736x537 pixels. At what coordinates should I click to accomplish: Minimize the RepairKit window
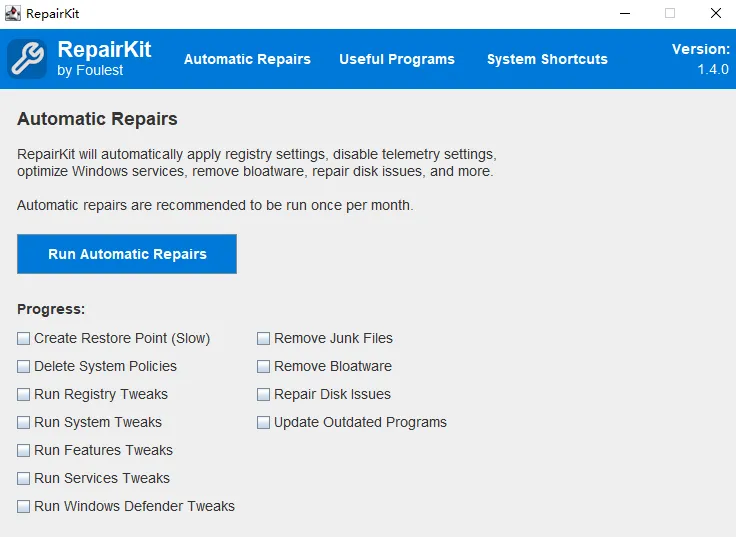point(624,14)
